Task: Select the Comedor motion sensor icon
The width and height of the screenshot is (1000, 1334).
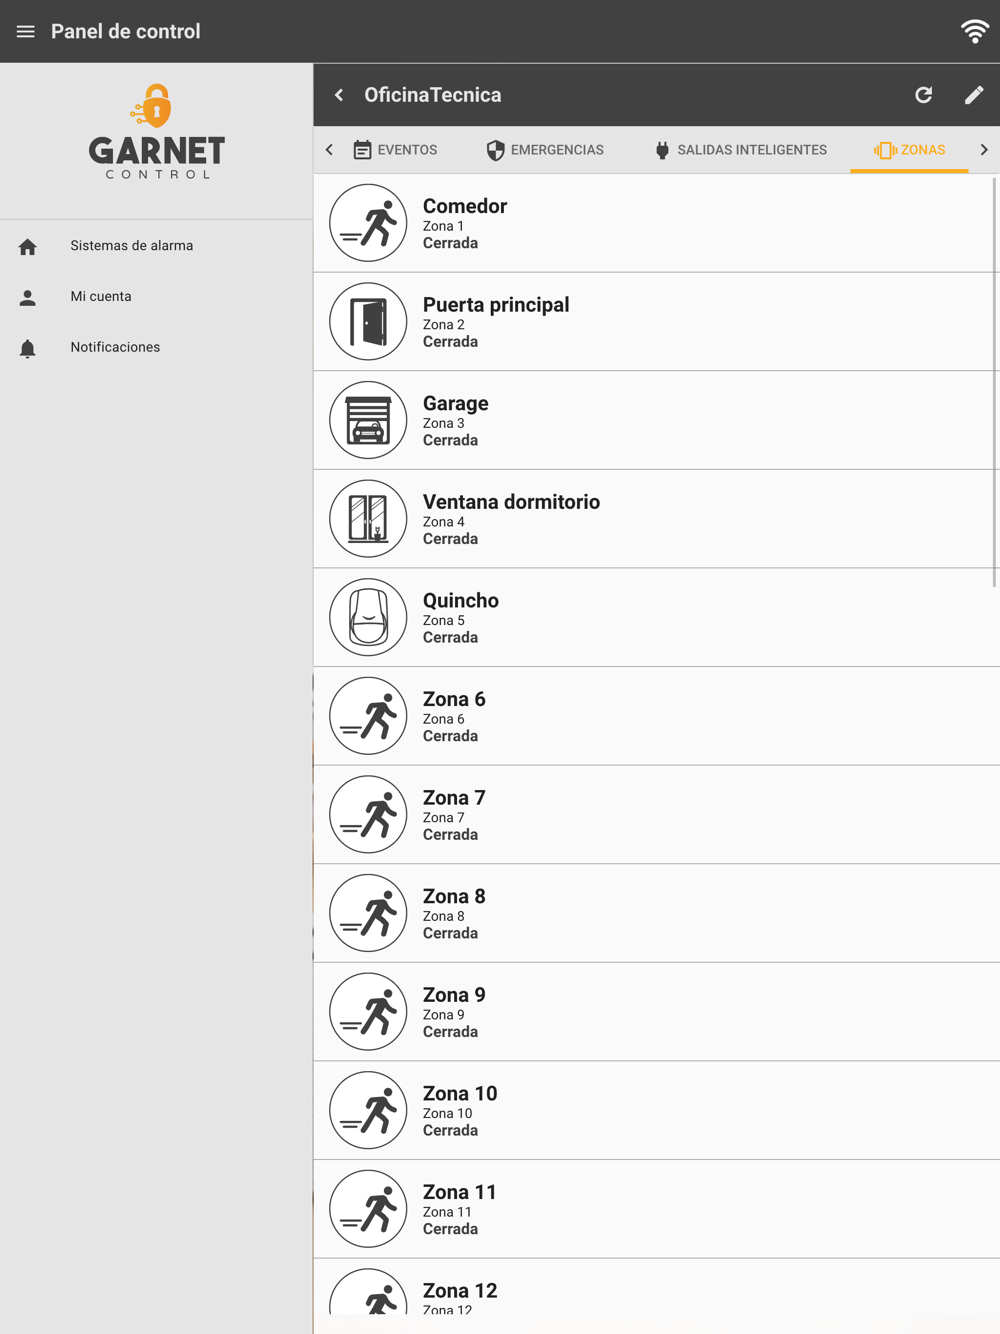Action: pyautogui.click(x=368, y=223)
